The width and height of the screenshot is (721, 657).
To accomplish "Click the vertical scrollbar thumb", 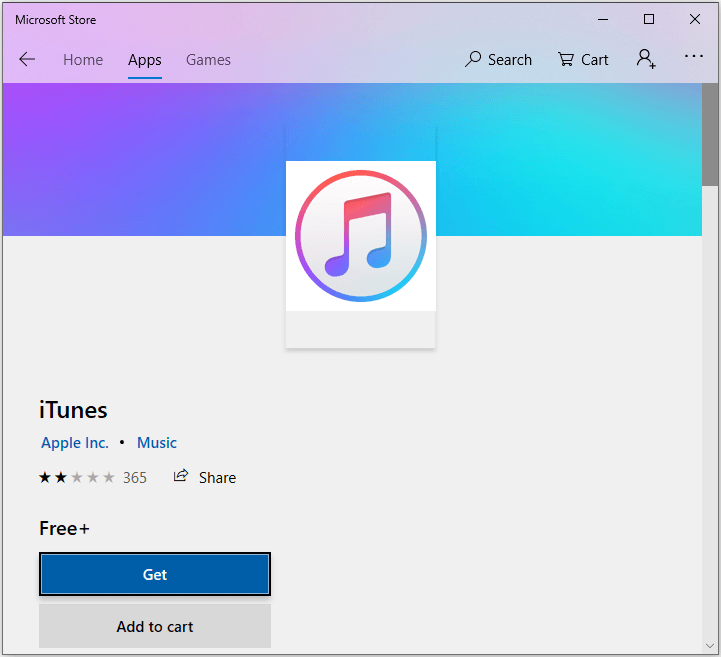I will click(x=711, y=135).
